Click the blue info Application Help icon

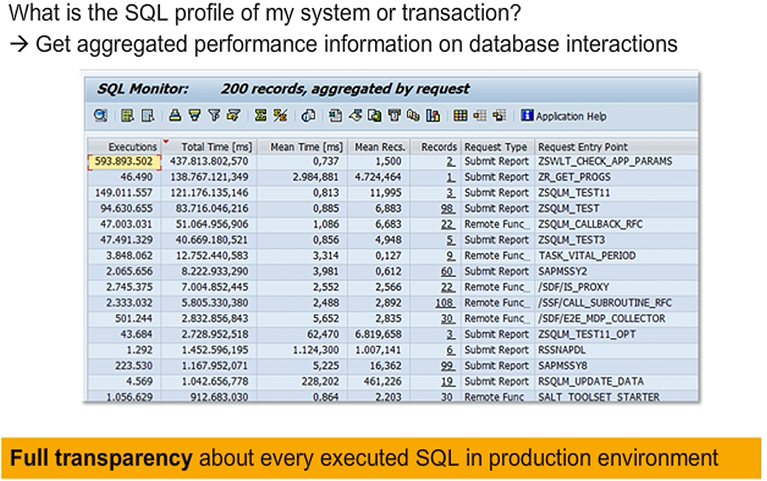click(527, 116)
